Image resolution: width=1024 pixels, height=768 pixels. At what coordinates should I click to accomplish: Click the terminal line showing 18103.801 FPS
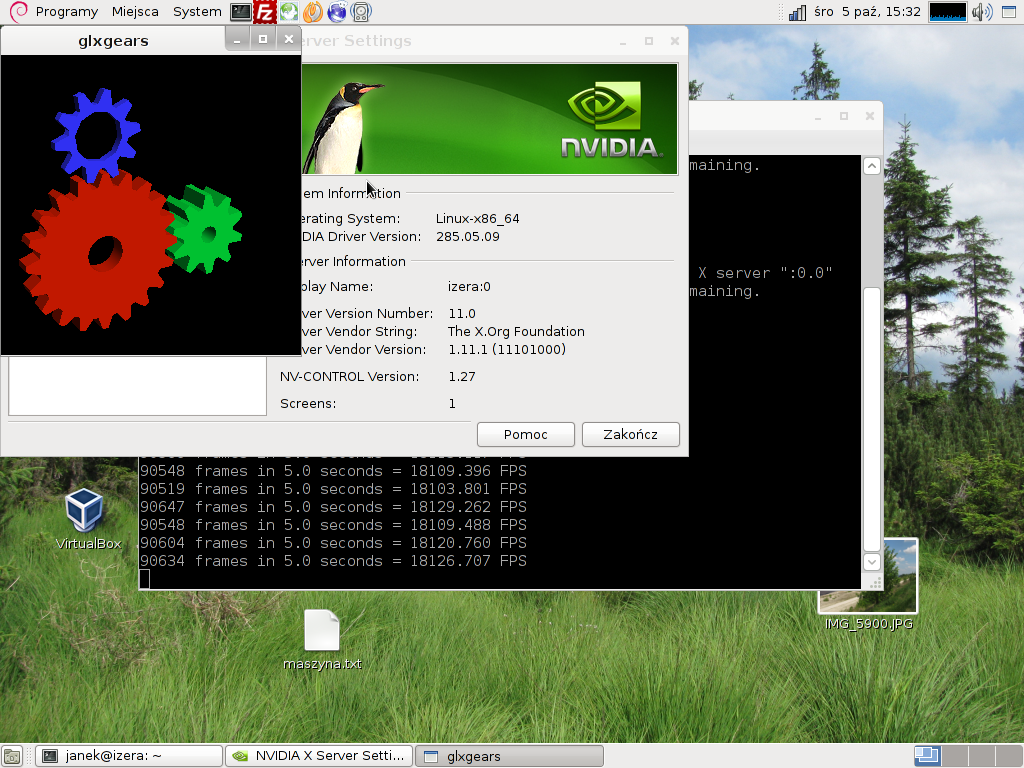(x=333, y=489)
